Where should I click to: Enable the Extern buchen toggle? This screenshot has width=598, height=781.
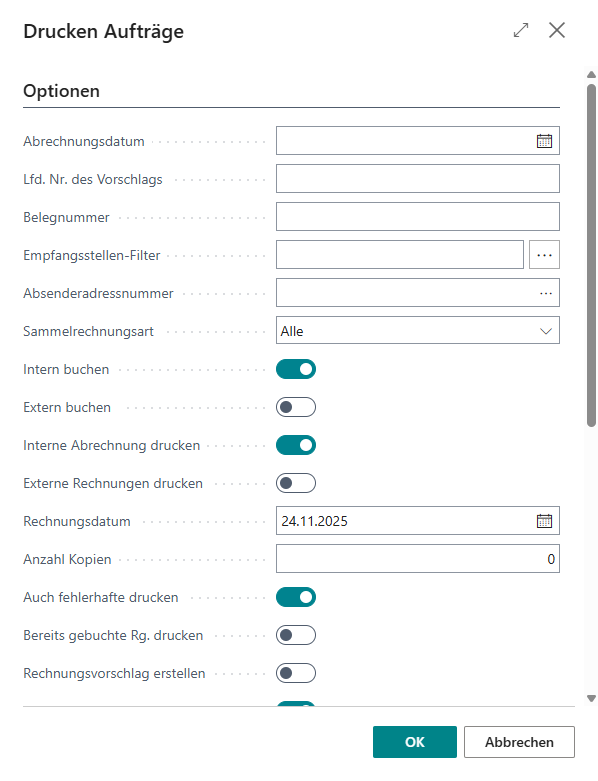point(296,407)
